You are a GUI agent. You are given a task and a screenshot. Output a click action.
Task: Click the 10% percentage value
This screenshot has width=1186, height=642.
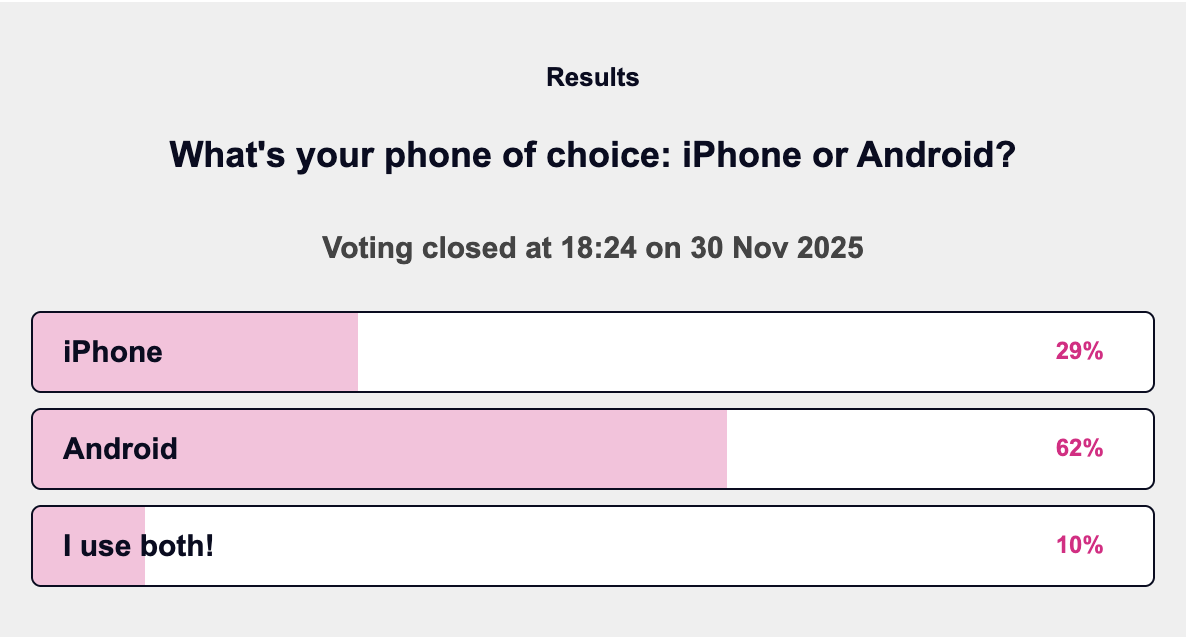[x=1079, y=545]
